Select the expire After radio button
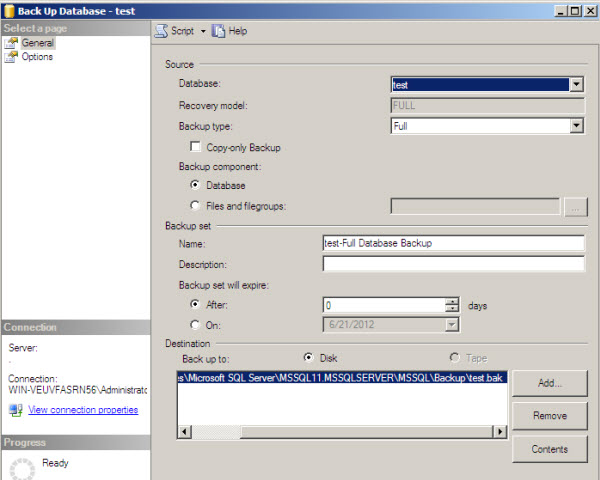 pos(195,304)
